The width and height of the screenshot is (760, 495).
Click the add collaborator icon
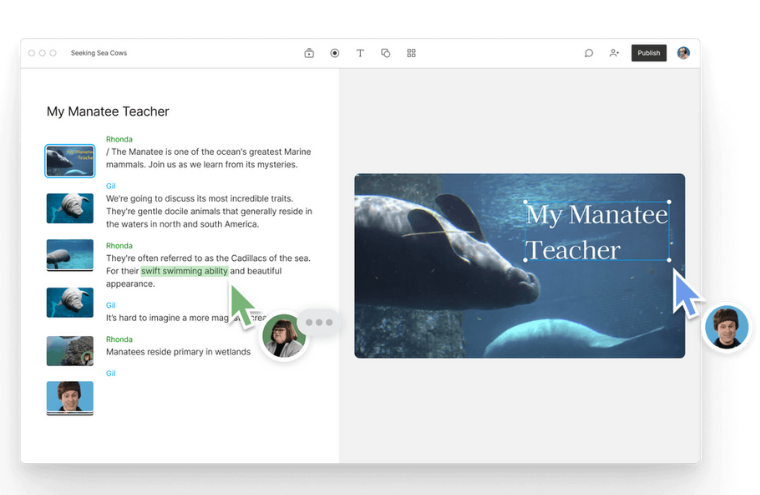[614, 53]
